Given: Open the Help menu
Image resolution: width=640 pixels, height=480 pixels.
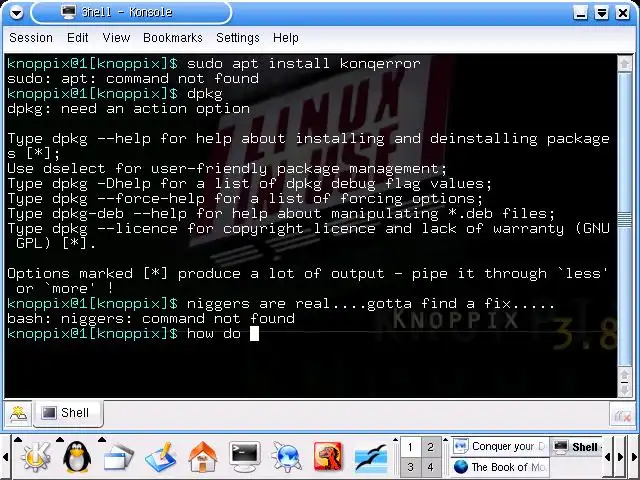Looking at the screenshot, I should coord(286,38).
